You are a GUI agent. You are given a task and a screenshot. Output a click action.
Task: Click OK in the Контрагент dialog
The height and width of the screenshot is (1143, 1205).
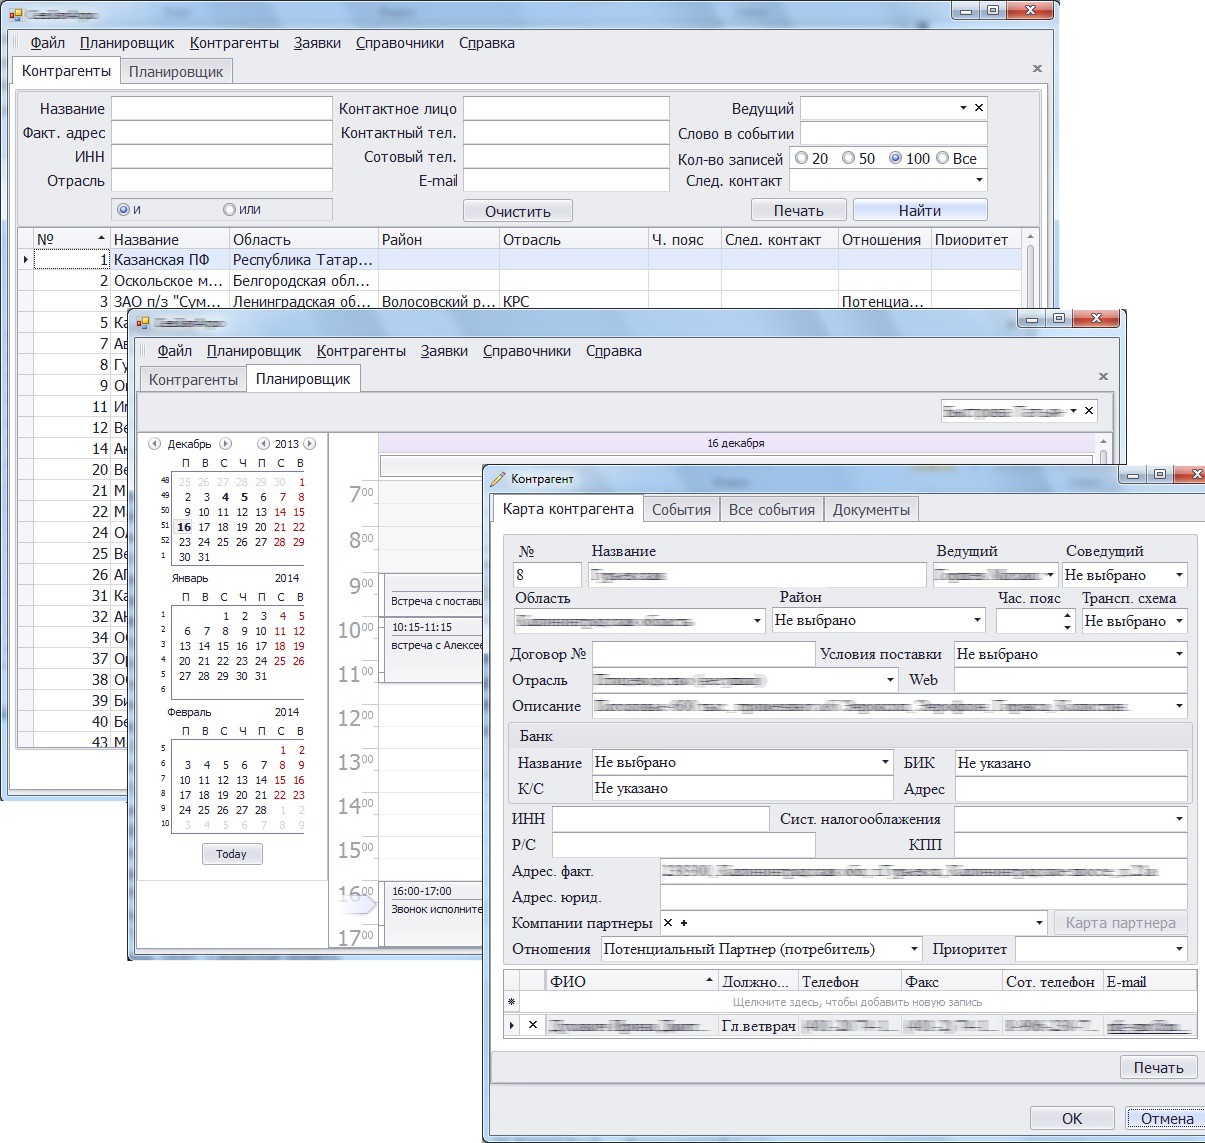[x=1072, y=1119]
